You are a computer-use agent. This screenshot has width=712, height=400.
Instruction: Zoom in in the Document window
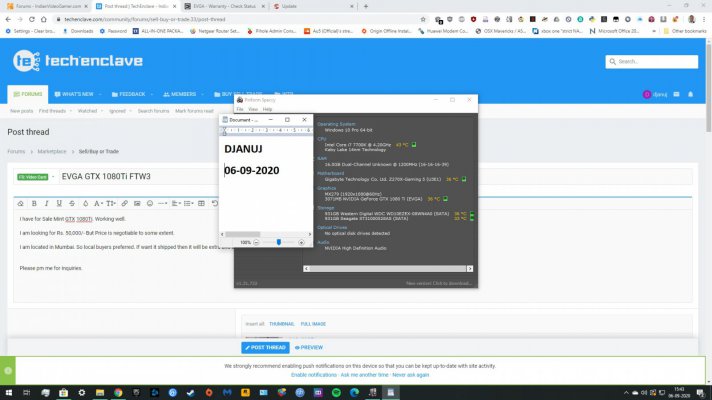click(301, 242)
